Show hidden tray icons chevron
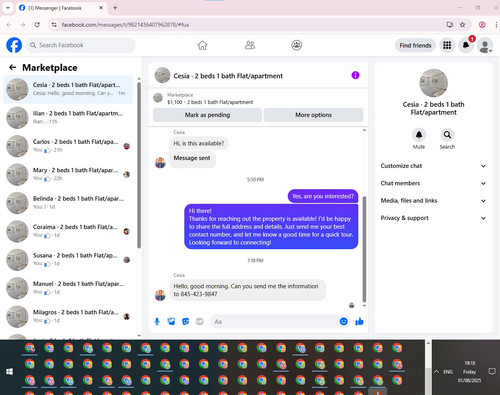 point(436,371)
